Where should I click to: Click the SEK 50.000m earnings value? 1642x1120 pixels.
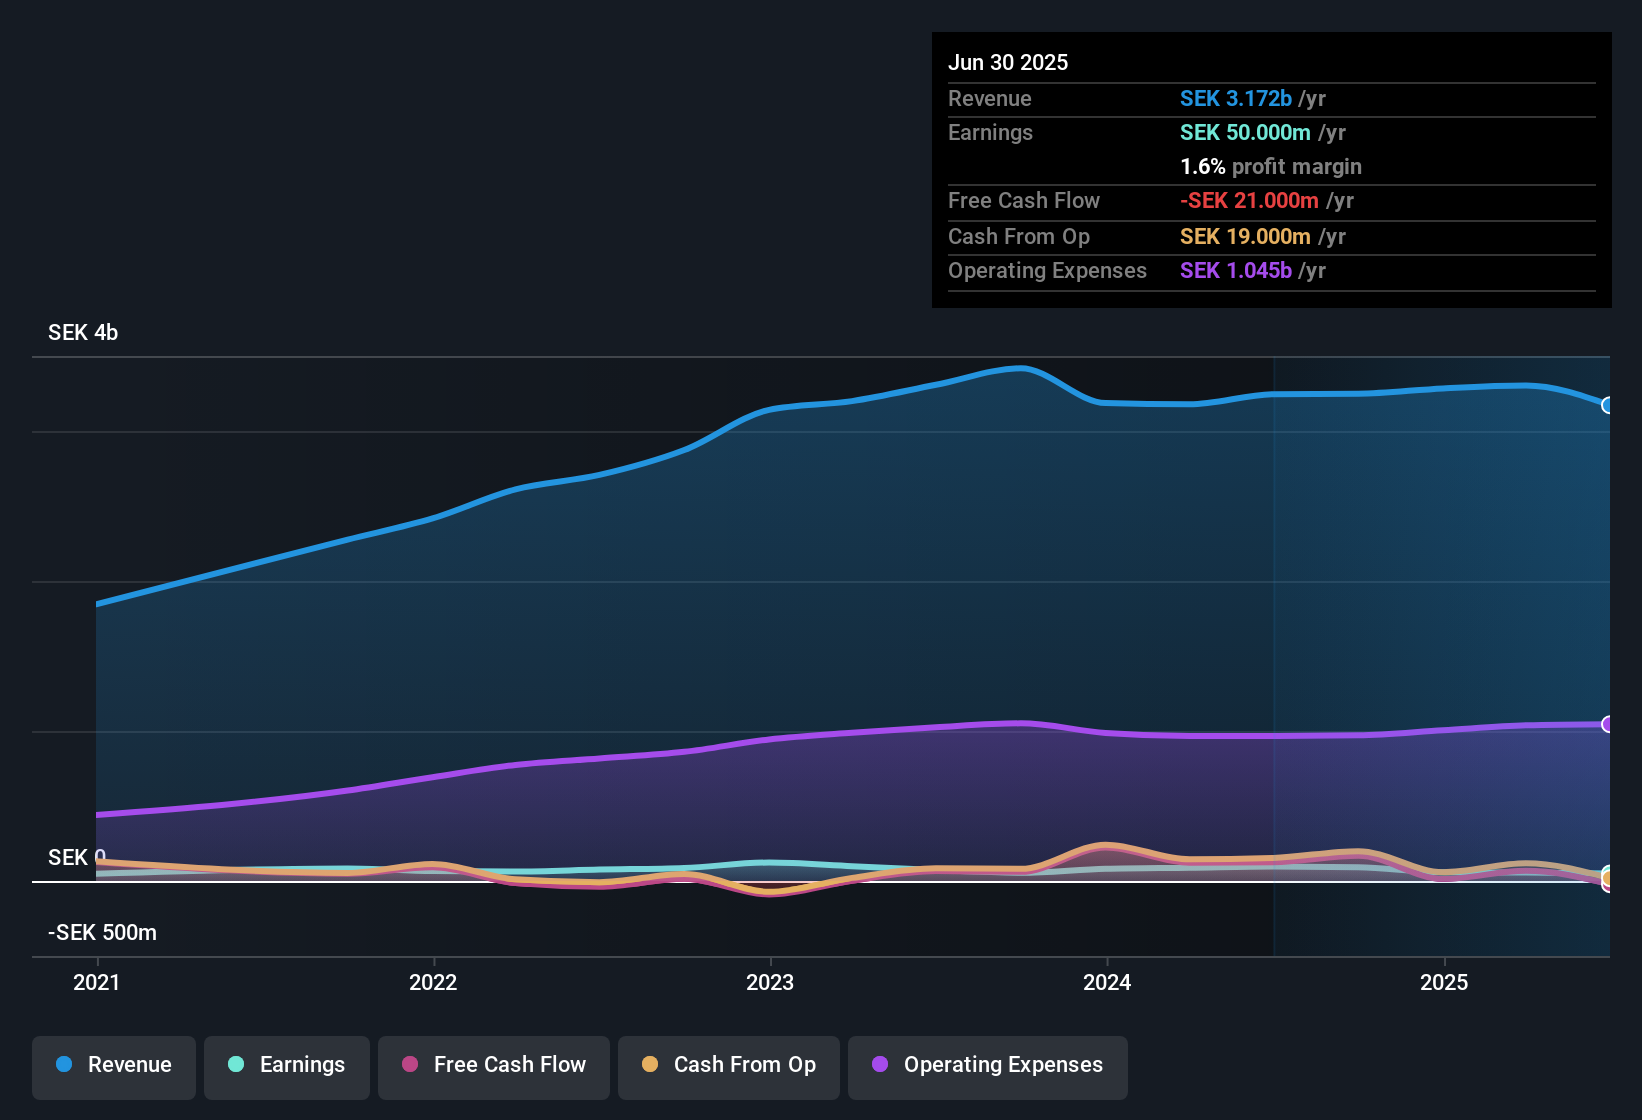[1245, 132]
